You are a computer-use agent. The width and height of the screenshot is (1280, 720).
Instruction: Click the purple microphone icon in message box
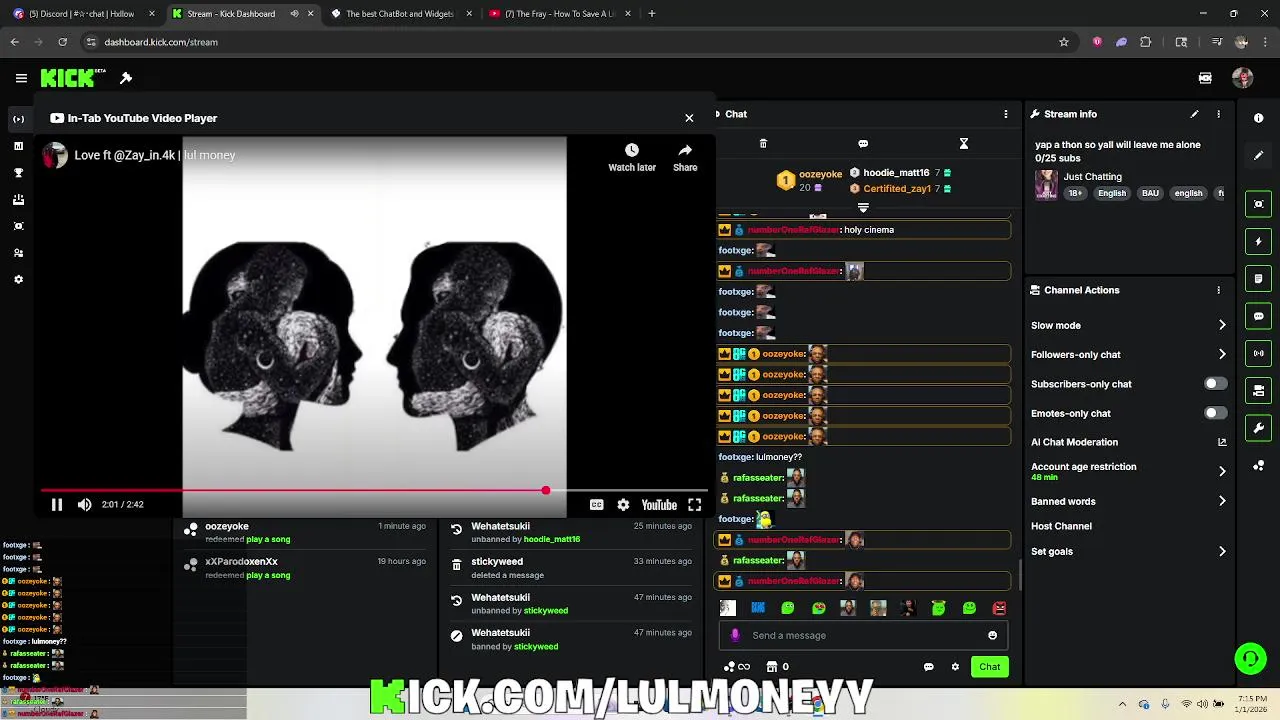point(735,635)
